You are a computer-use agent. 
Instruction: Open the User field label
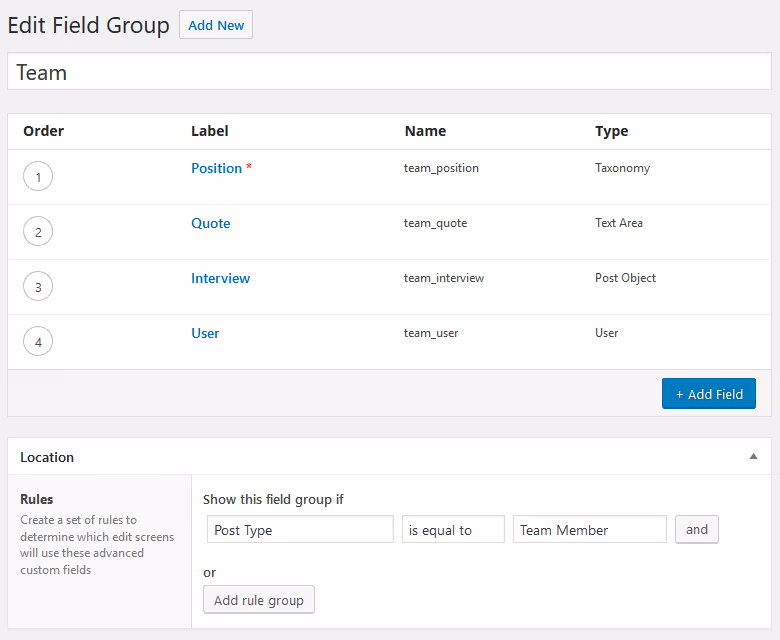pyautogui.click(x=205, y=333)
